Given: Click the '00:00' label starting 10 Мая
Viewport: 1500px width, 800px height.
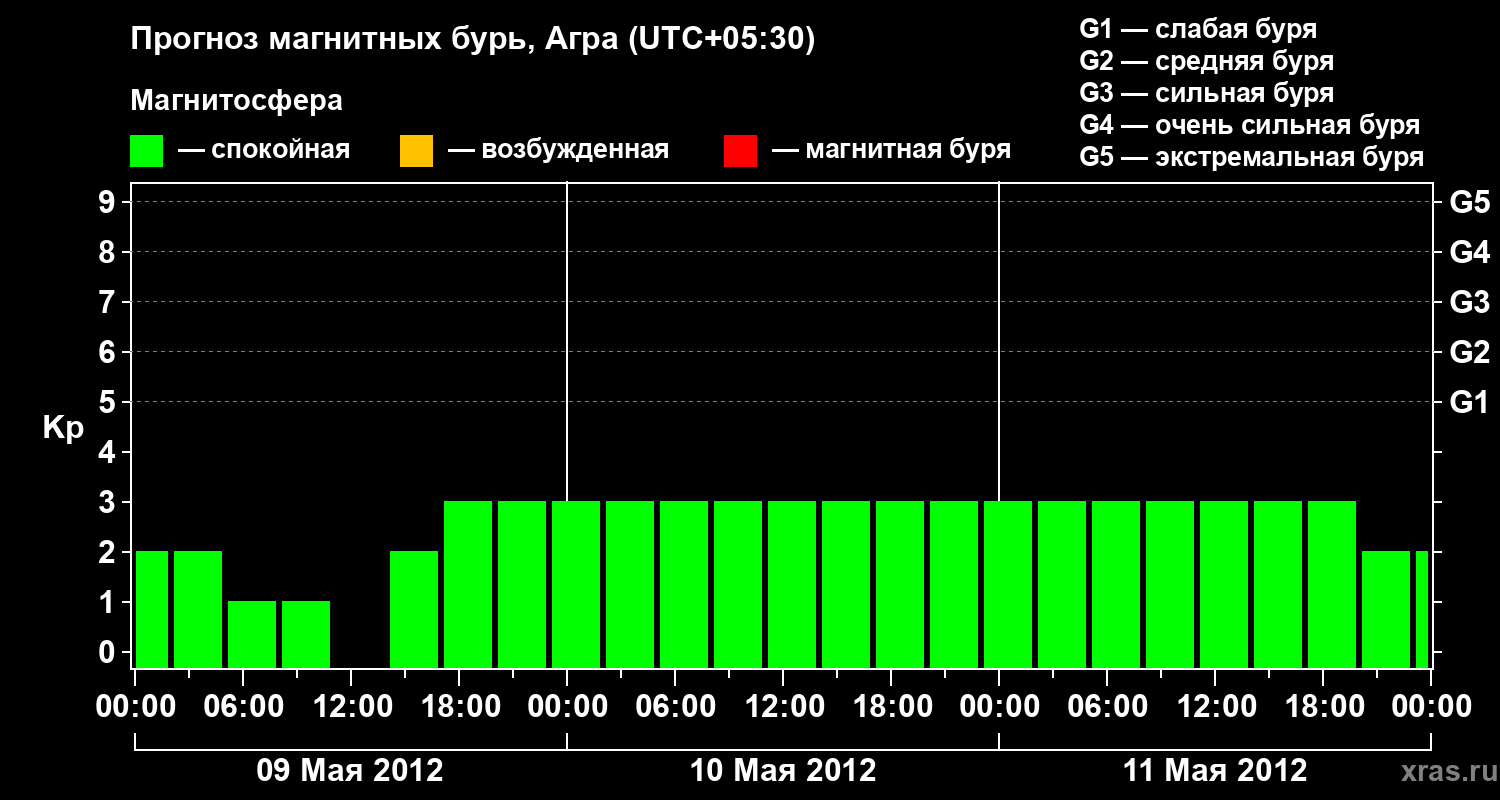Looking at the screenshot, I should pos(567,707).
